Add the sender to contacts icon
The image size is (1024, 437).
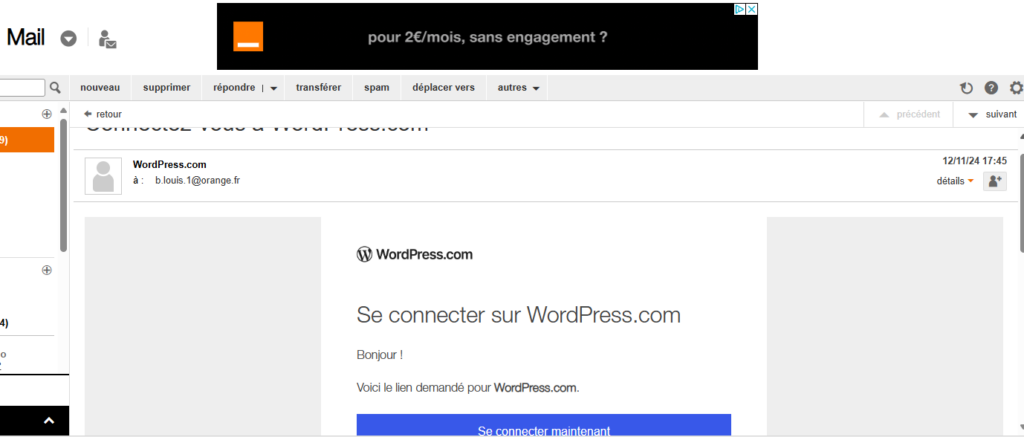click(994, 181)
